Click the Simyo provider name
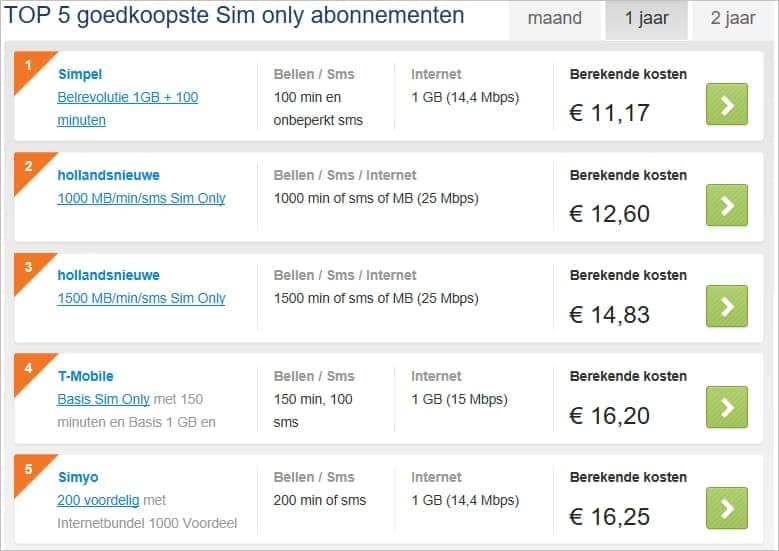This screenshot has height=551, width=779. (78, 477)
